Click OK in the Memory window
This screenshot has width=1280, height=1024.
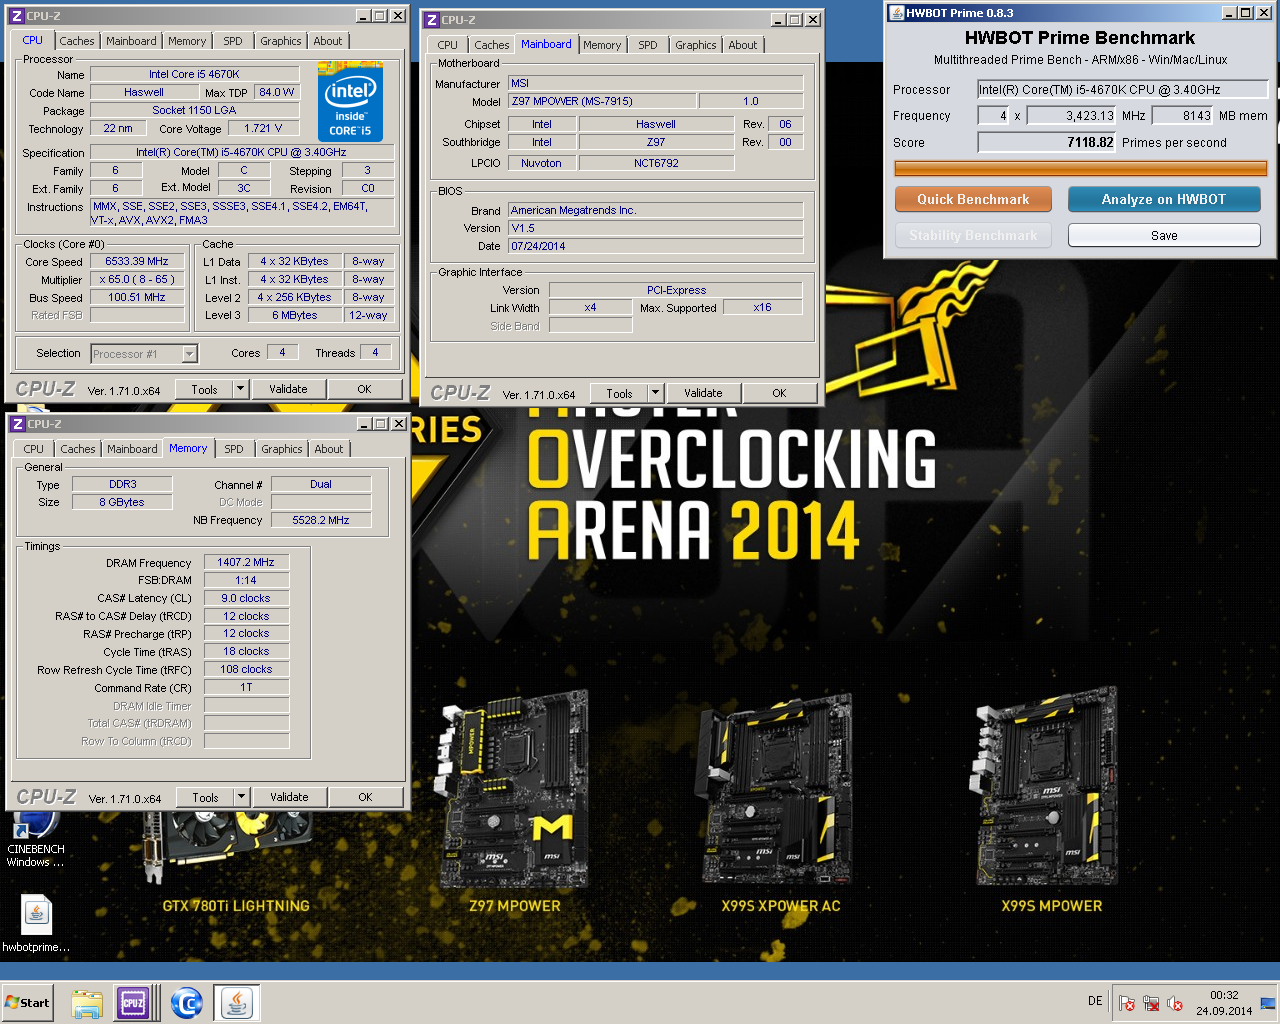coord(365,797)
